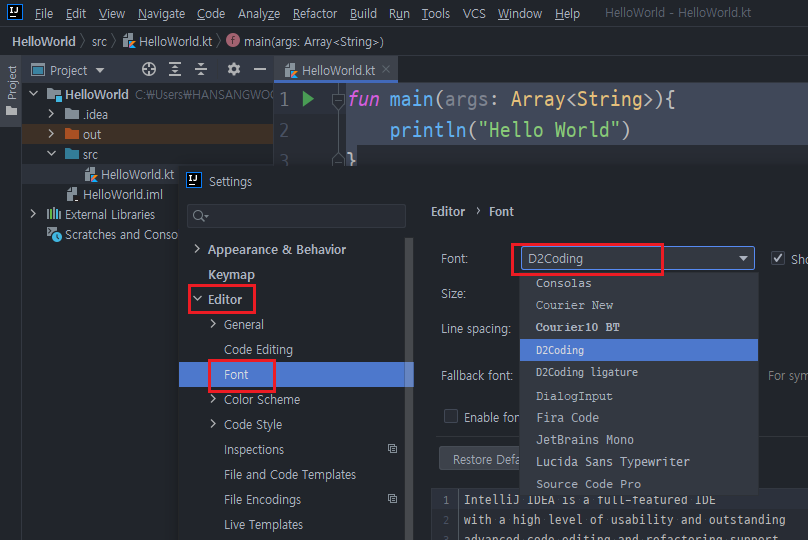808x540 pixels.
Task: Open Code Editing settings
Action: tap(258, 349)
